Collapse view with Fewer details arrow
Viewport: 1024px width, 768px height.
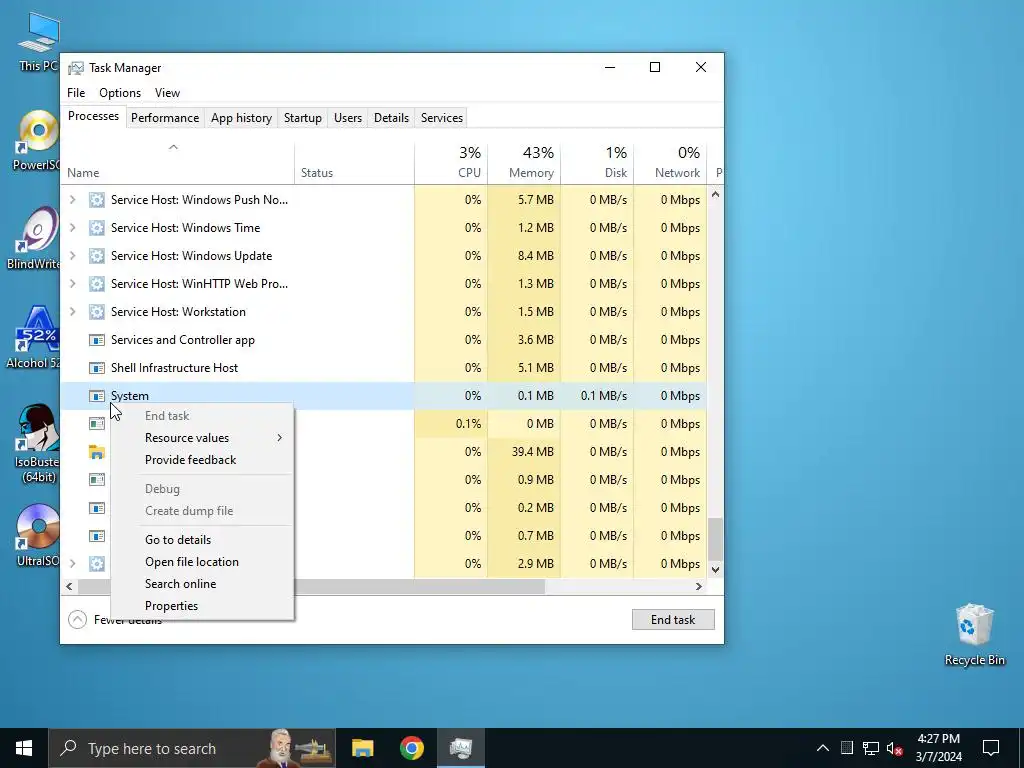(x=77, y=619)
